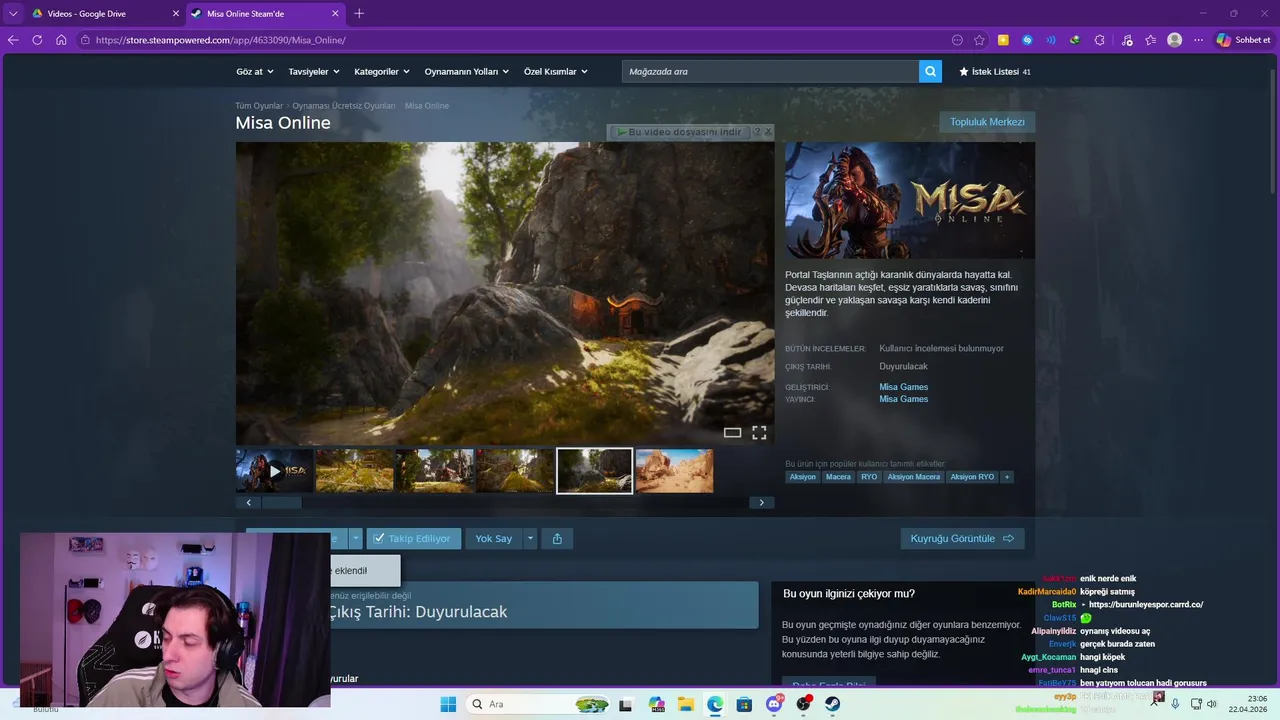Toggle the Takip Ediliyor follow button
Image resolution: width=1280 pixels, height=720 pixels.
coord(413,538)
